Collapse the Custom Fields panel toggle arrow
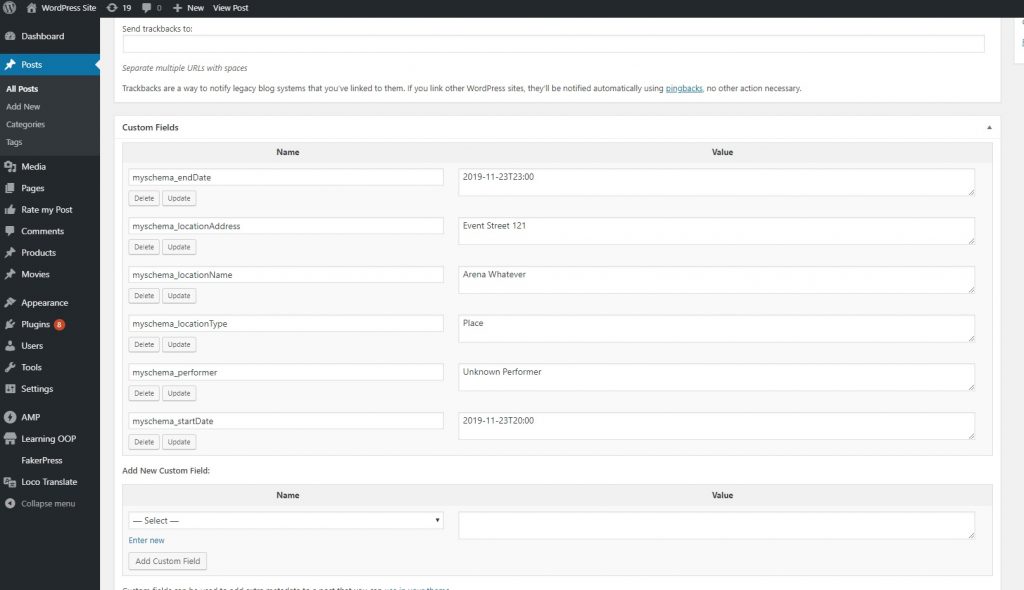Viewport: 1024px width, 590px height. [989, 127]
